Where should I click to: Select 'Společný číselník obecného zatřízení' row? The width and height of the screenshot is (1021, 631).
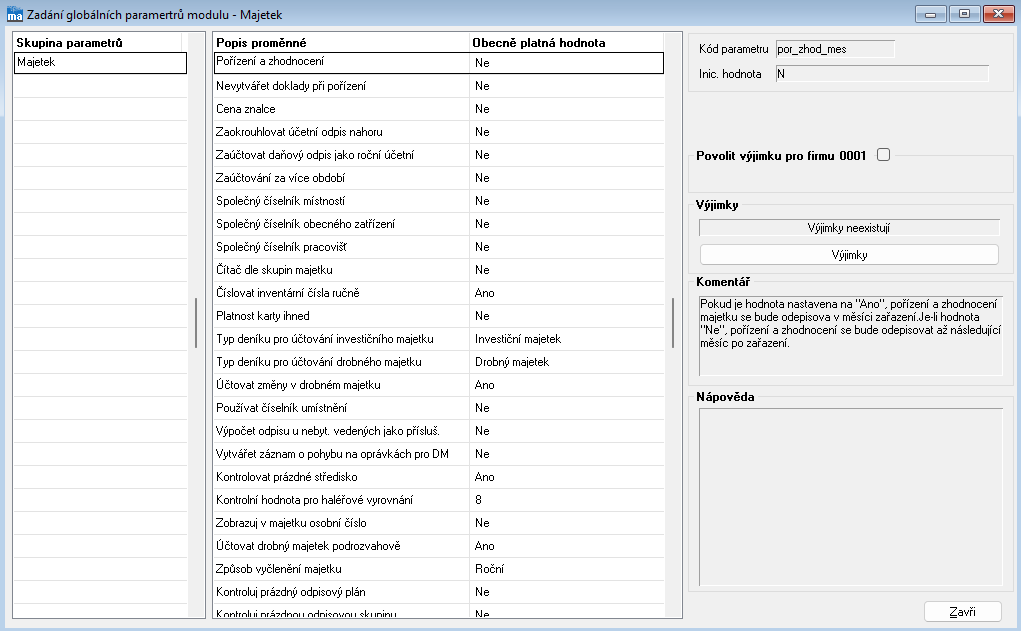(x=439, y=224)
